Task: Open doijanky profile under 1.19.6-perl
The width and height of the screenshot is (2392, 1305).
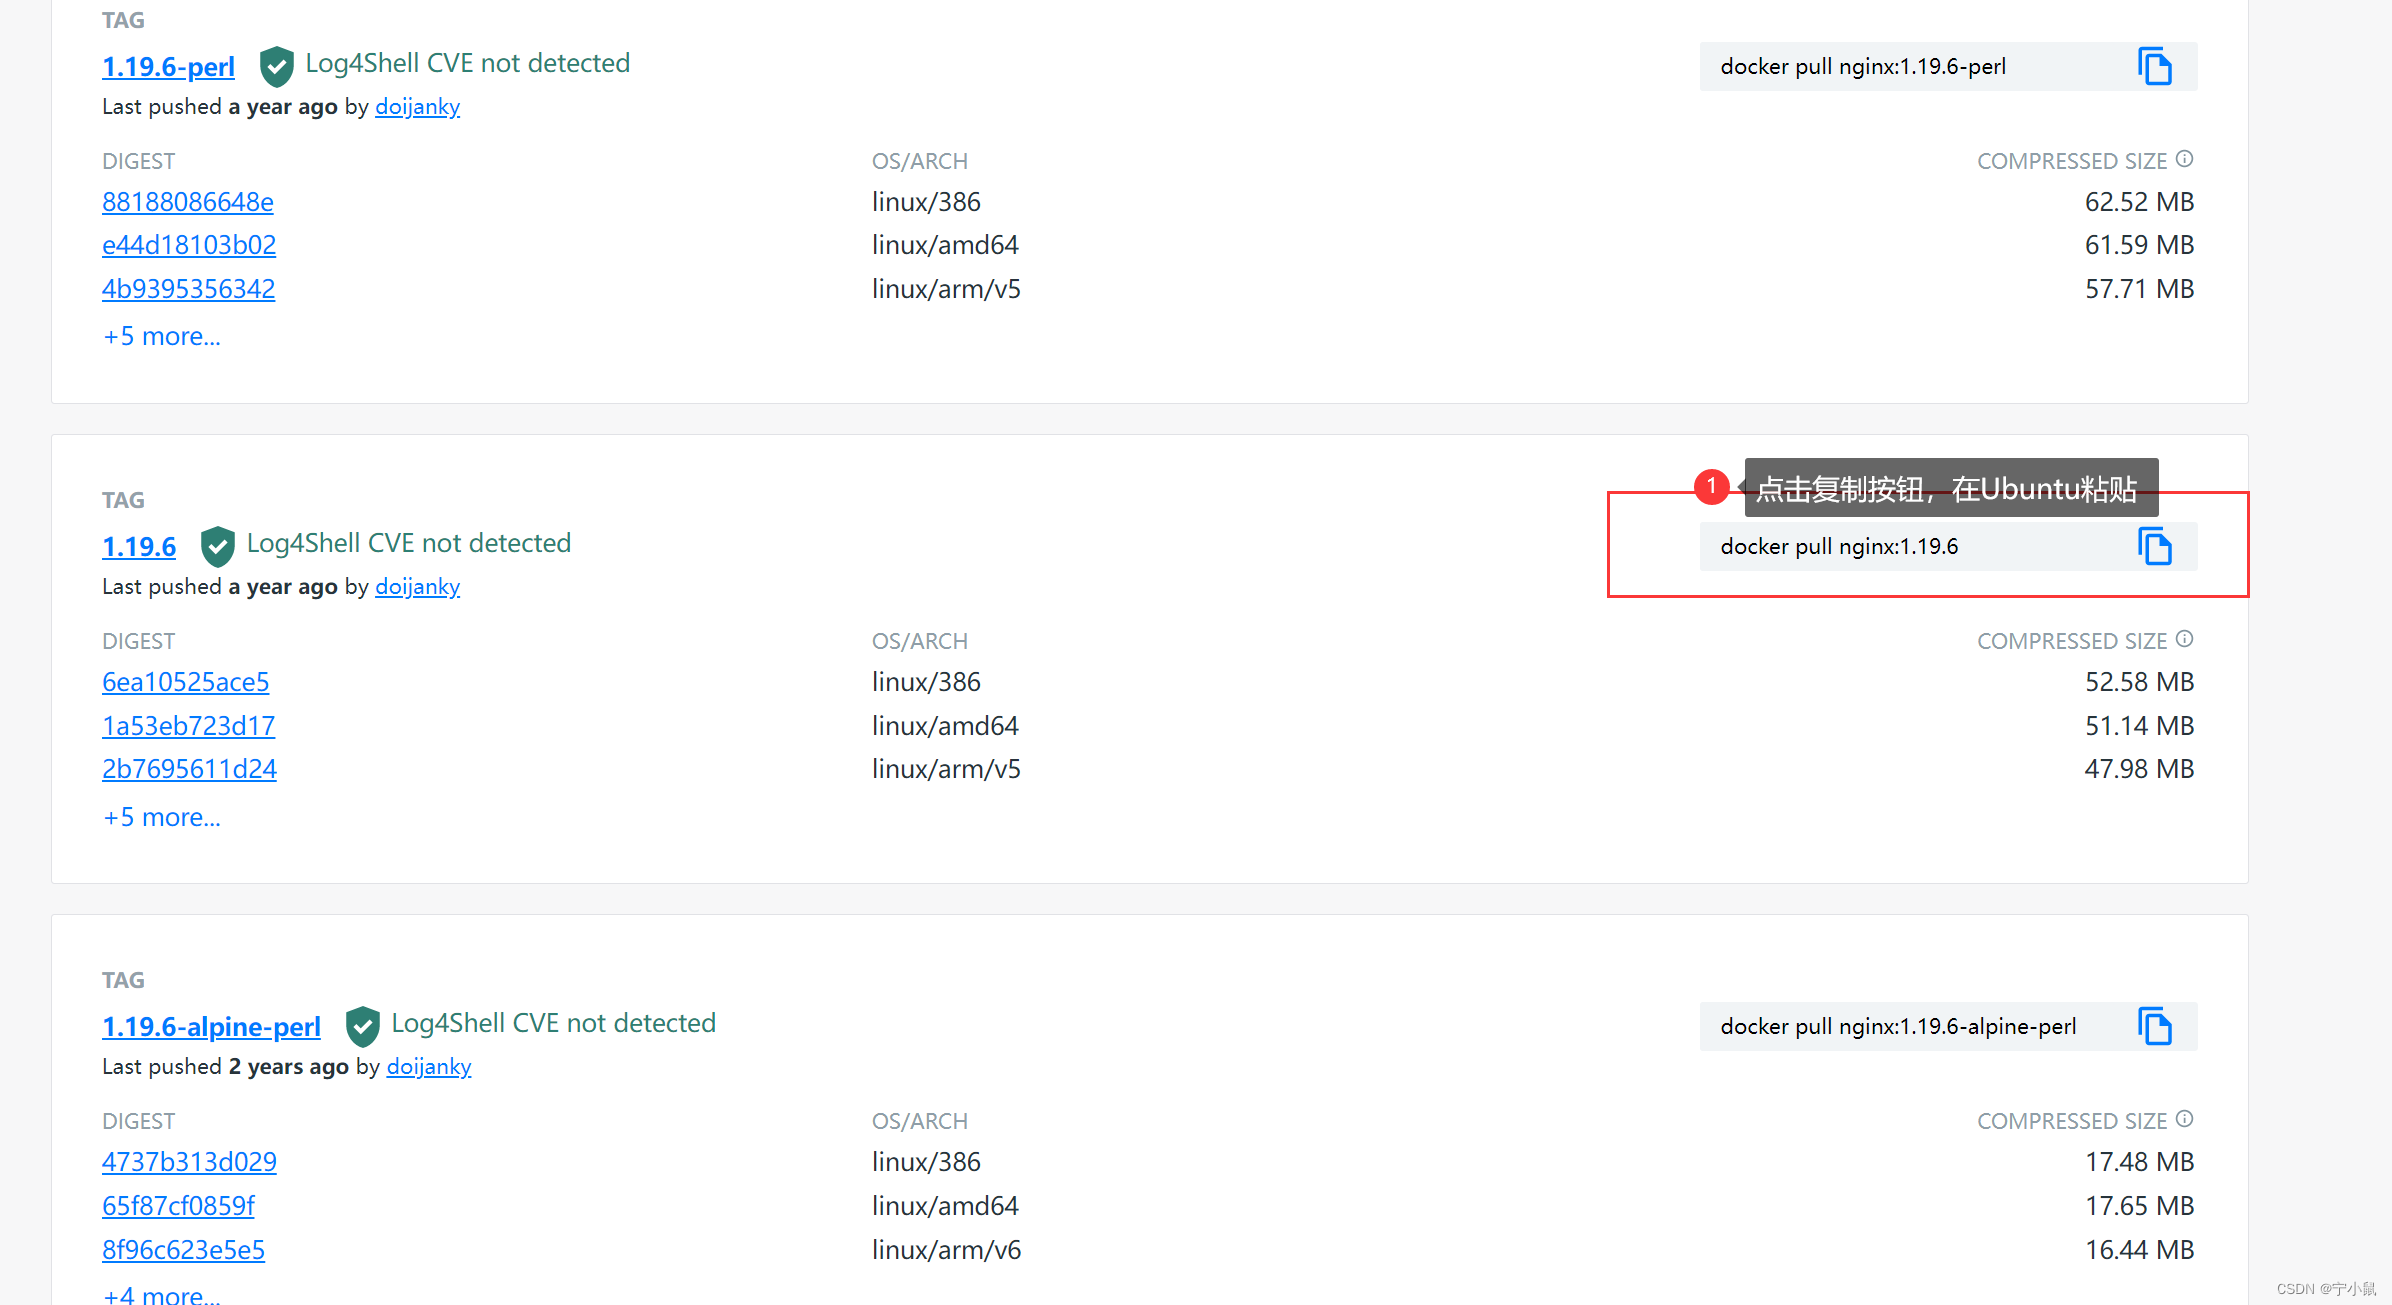Action: pos(417,107)
